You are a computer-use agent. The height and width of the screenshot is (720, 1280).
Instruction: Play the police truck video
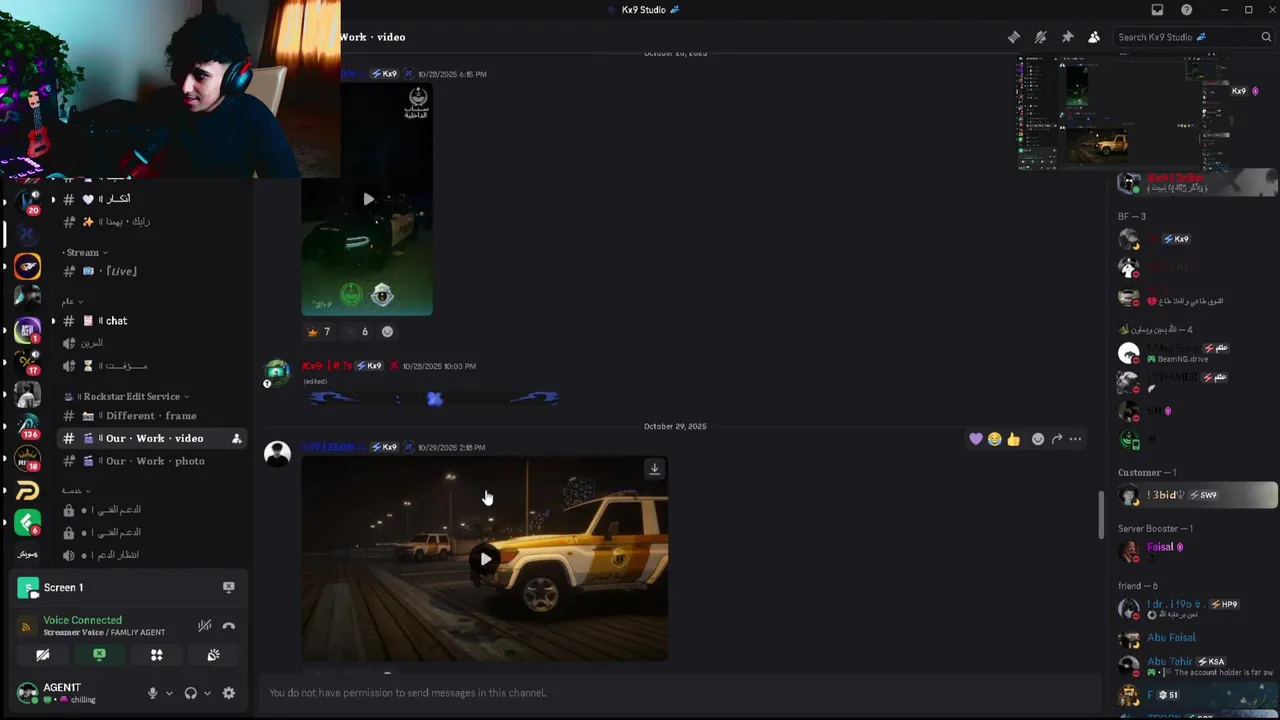click(x=485, y=559)
